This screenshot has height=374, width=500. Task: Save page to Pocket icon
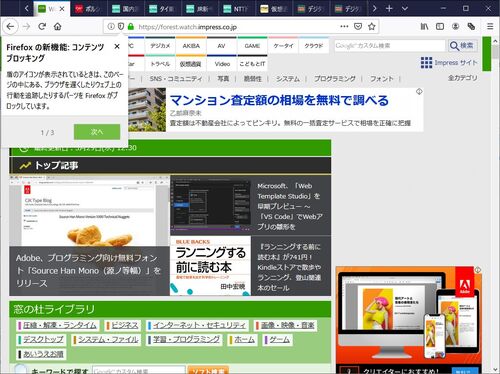tap(358, 27)
